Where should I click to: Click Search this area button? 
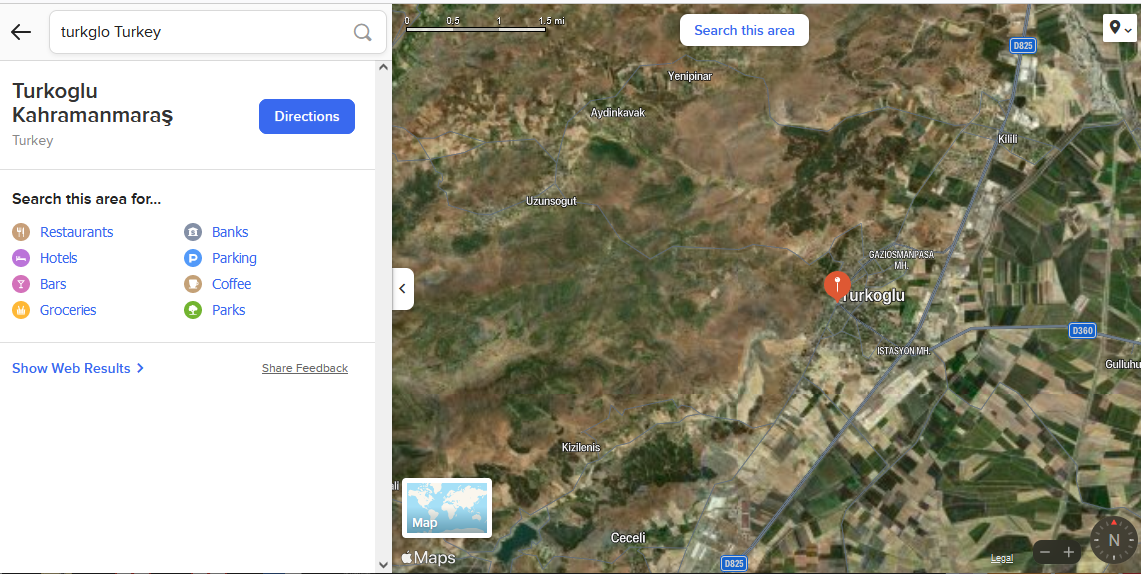pyautogui.click(x=744, y=30)
